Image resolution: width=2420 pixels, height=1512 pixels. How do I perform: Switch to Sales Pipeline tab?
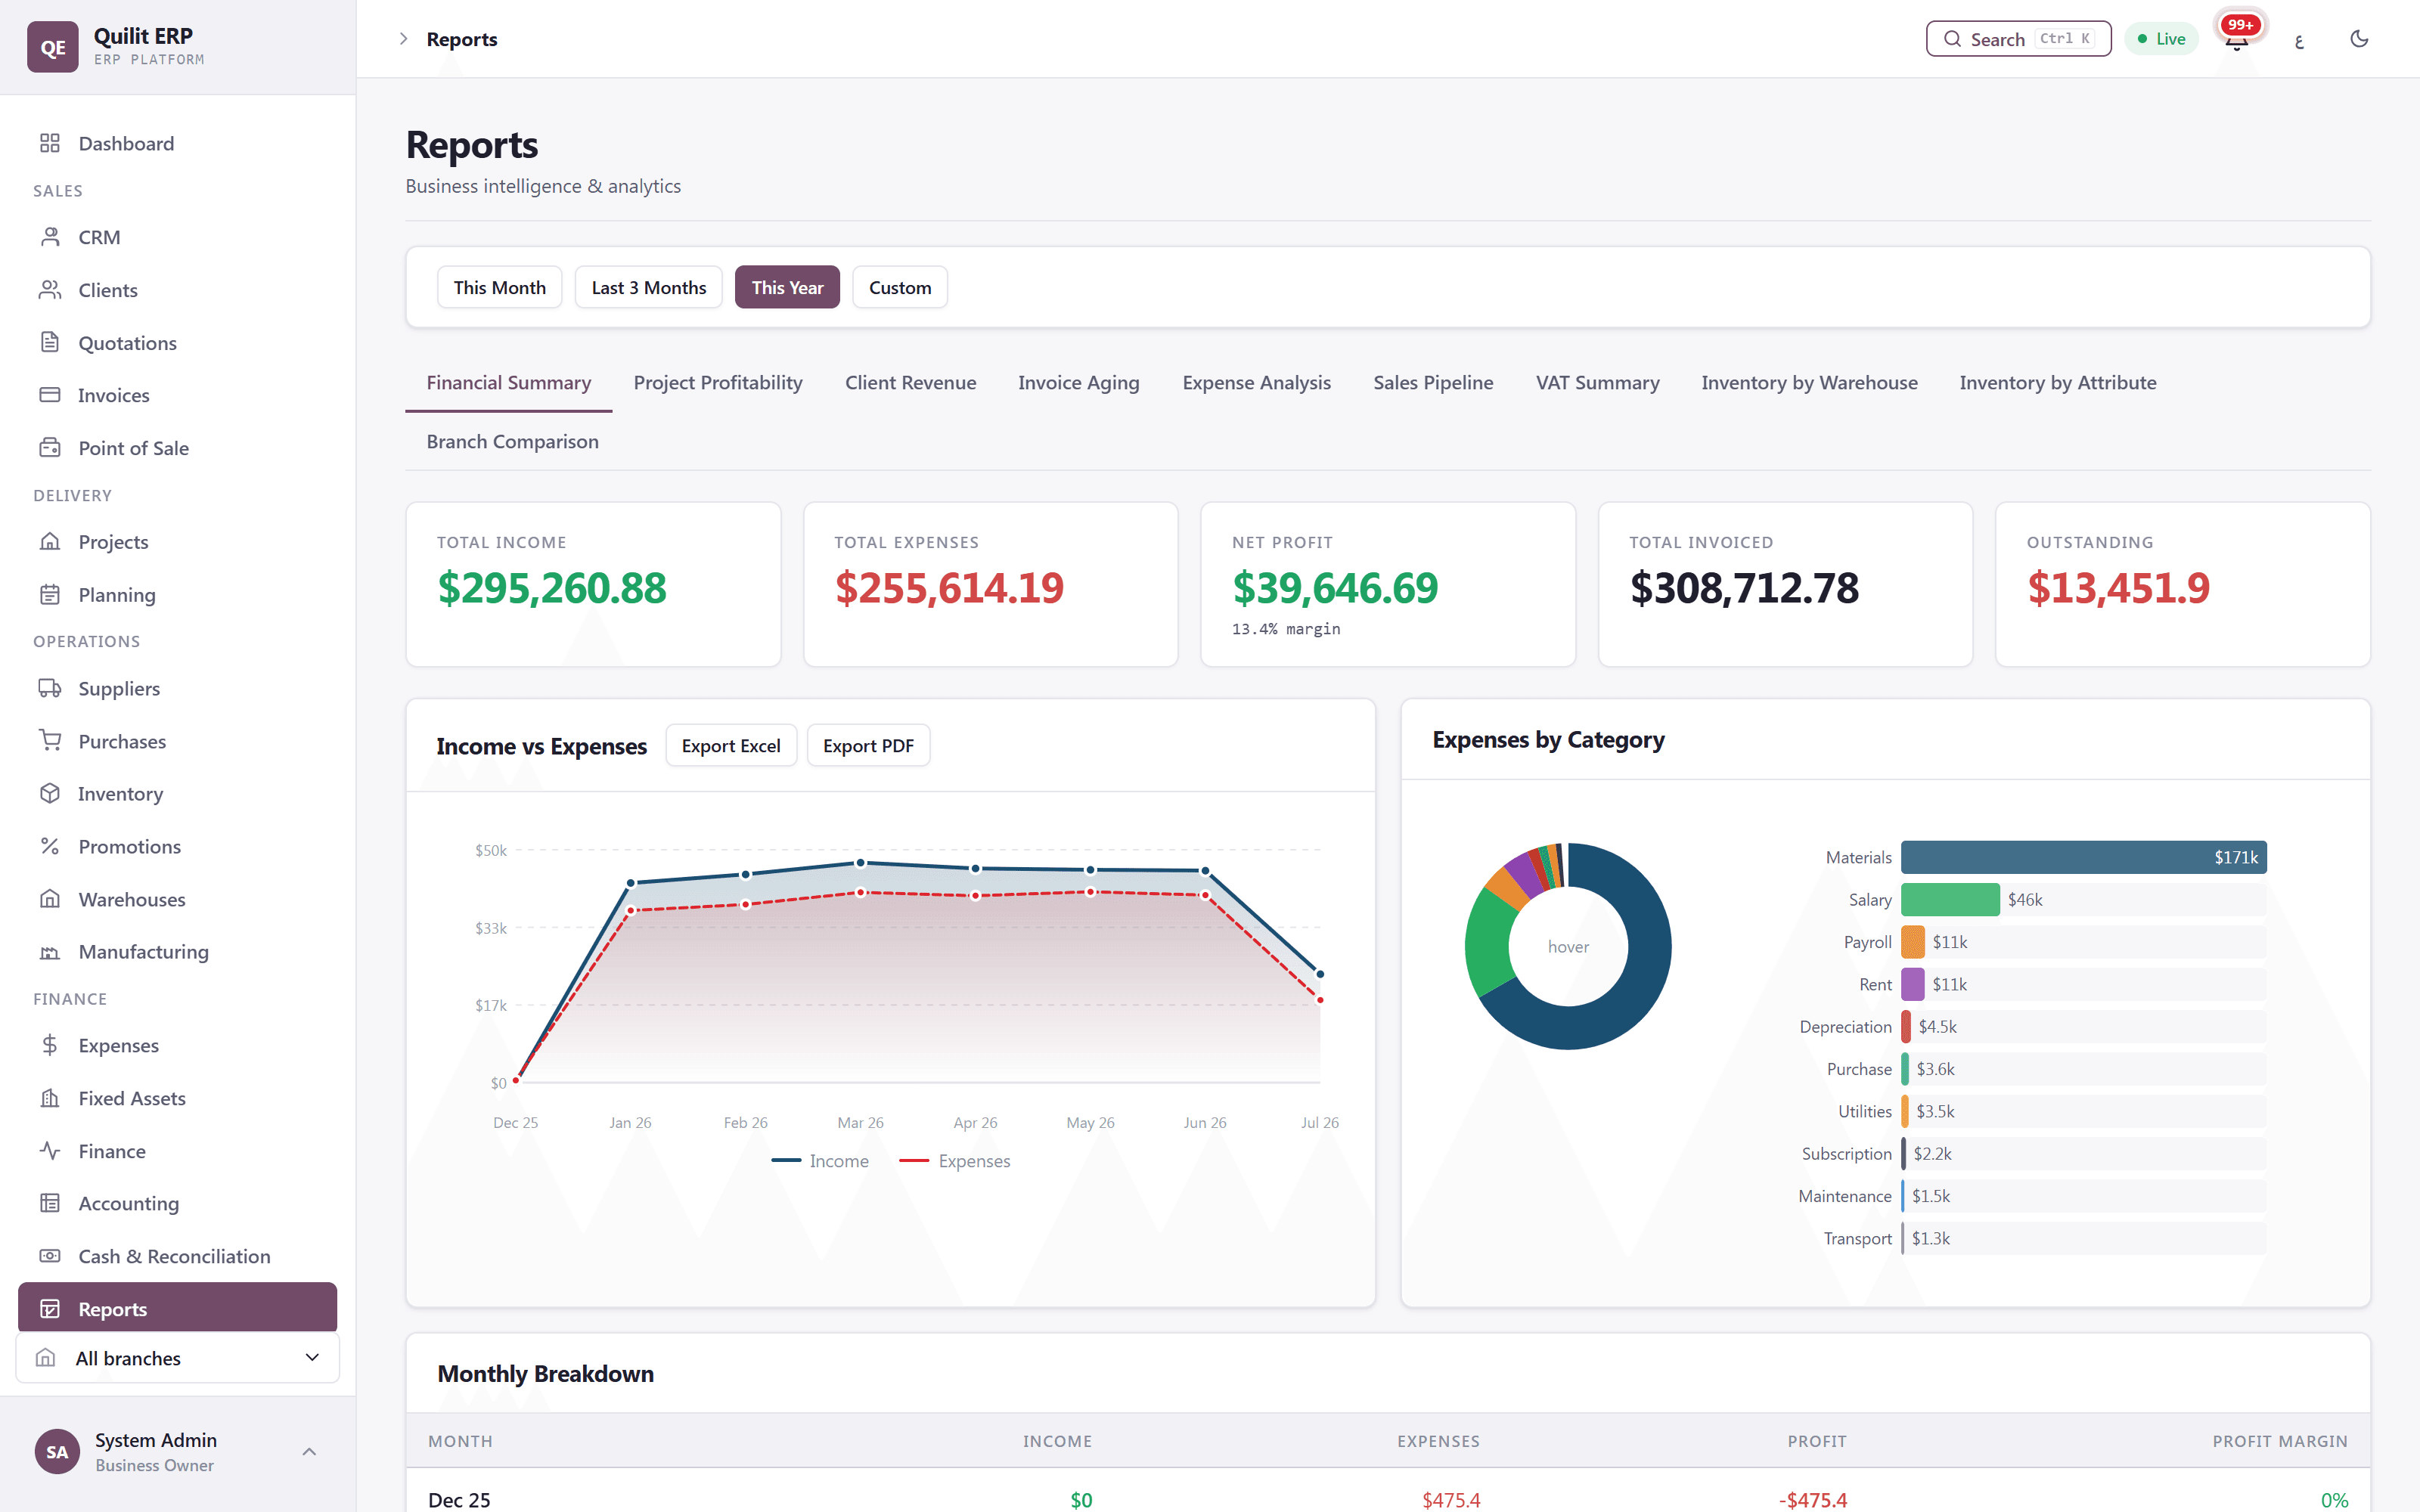tap(1433, 383)
